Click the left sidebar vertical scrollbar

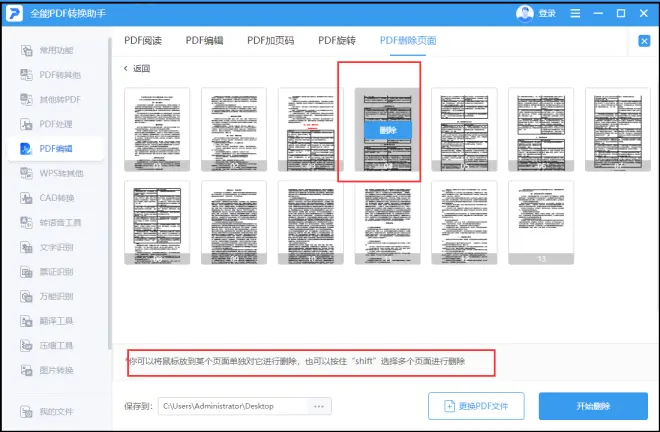(110, 193)
